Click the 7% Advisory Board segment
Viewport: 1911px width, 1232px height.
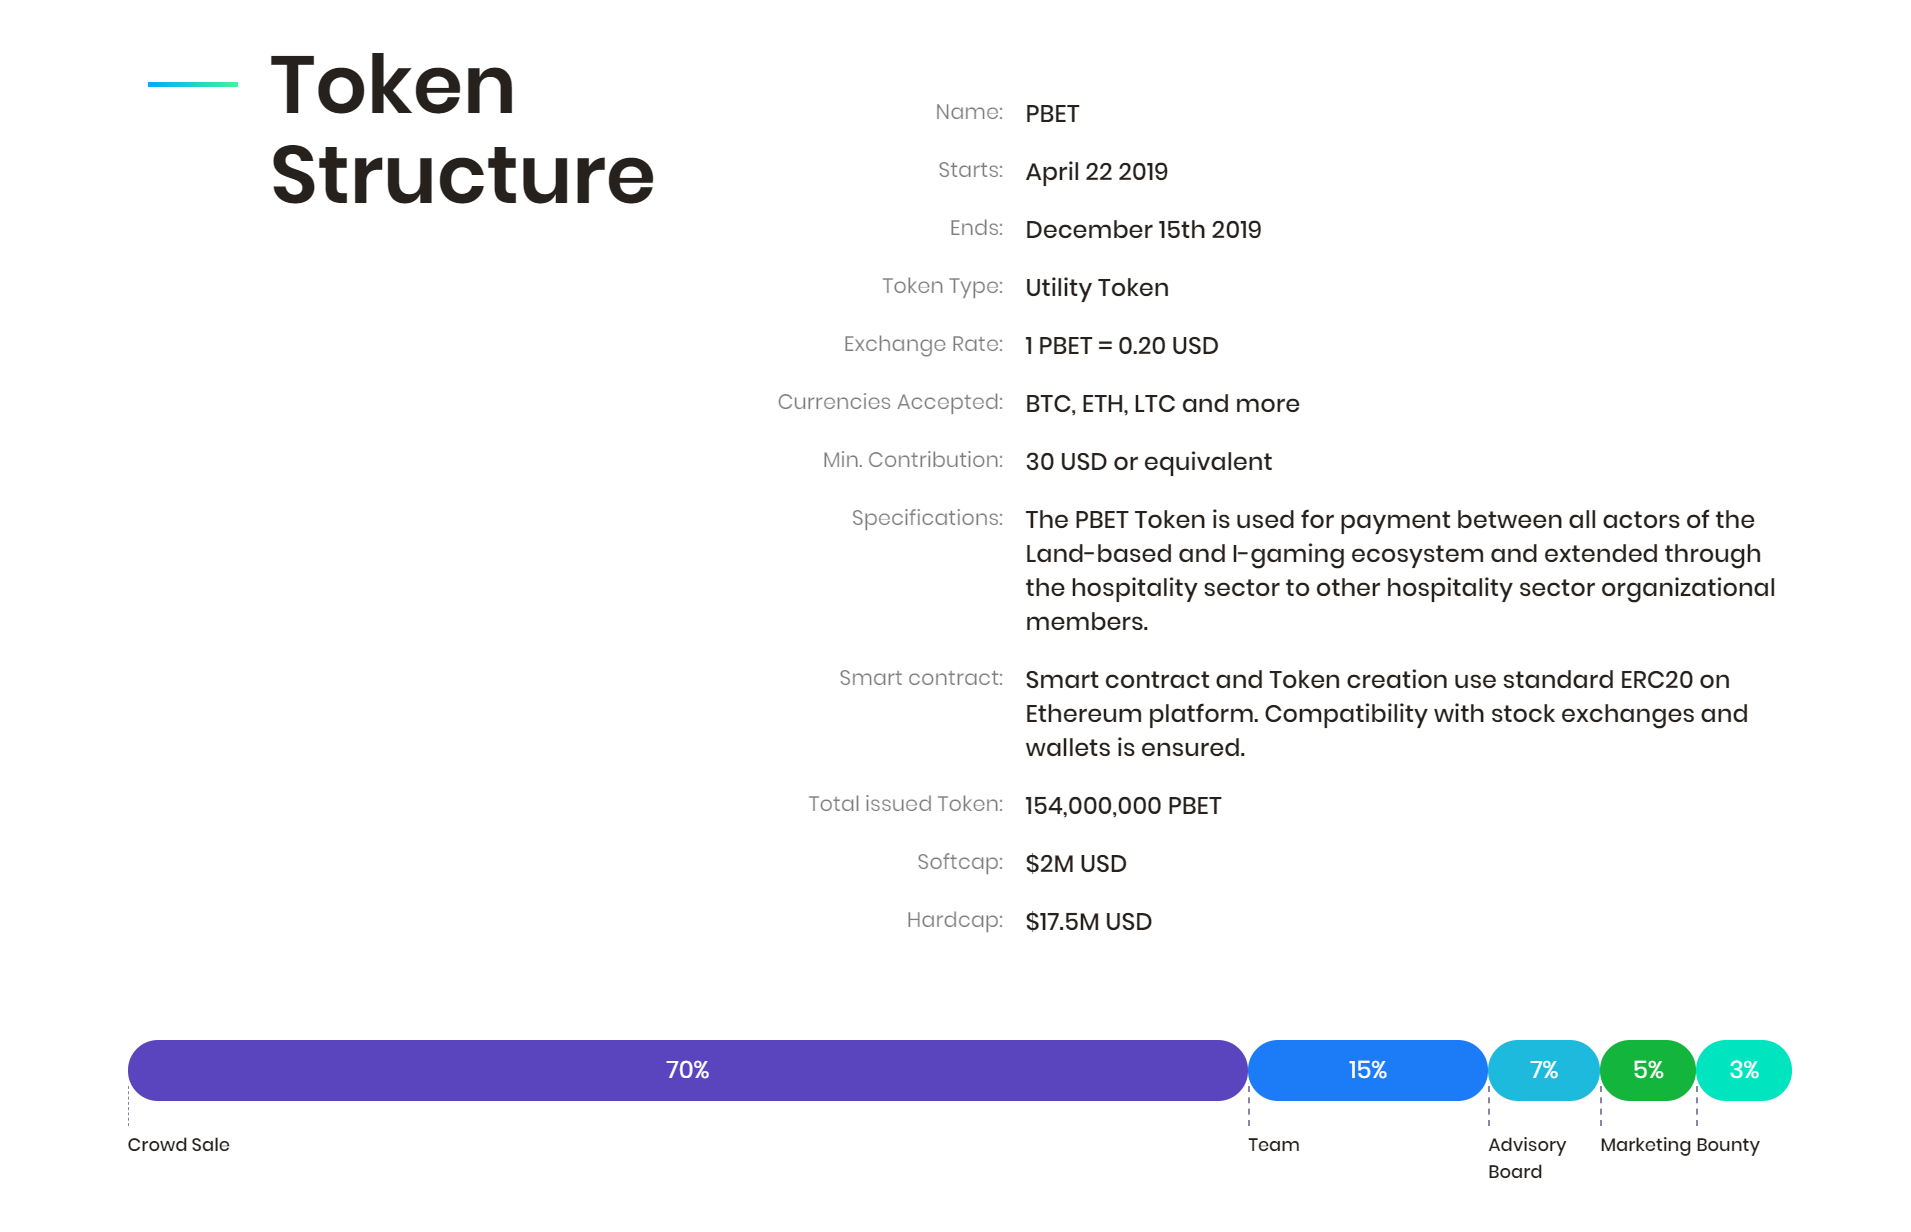point(1543,1070)
